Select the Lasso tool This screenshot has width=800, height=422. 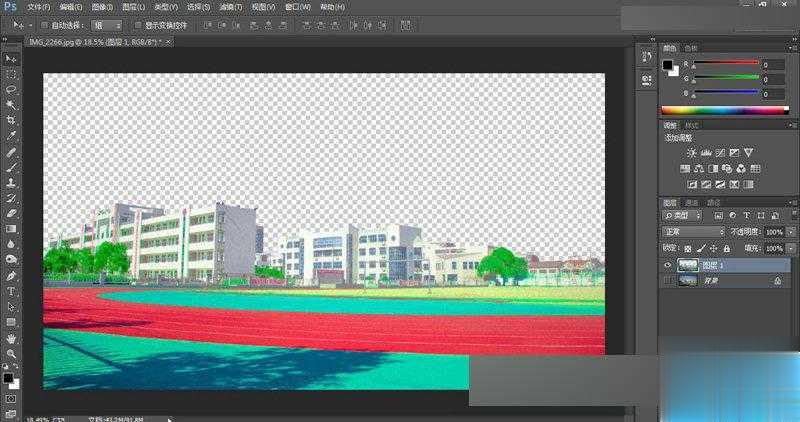click(11, 90)
